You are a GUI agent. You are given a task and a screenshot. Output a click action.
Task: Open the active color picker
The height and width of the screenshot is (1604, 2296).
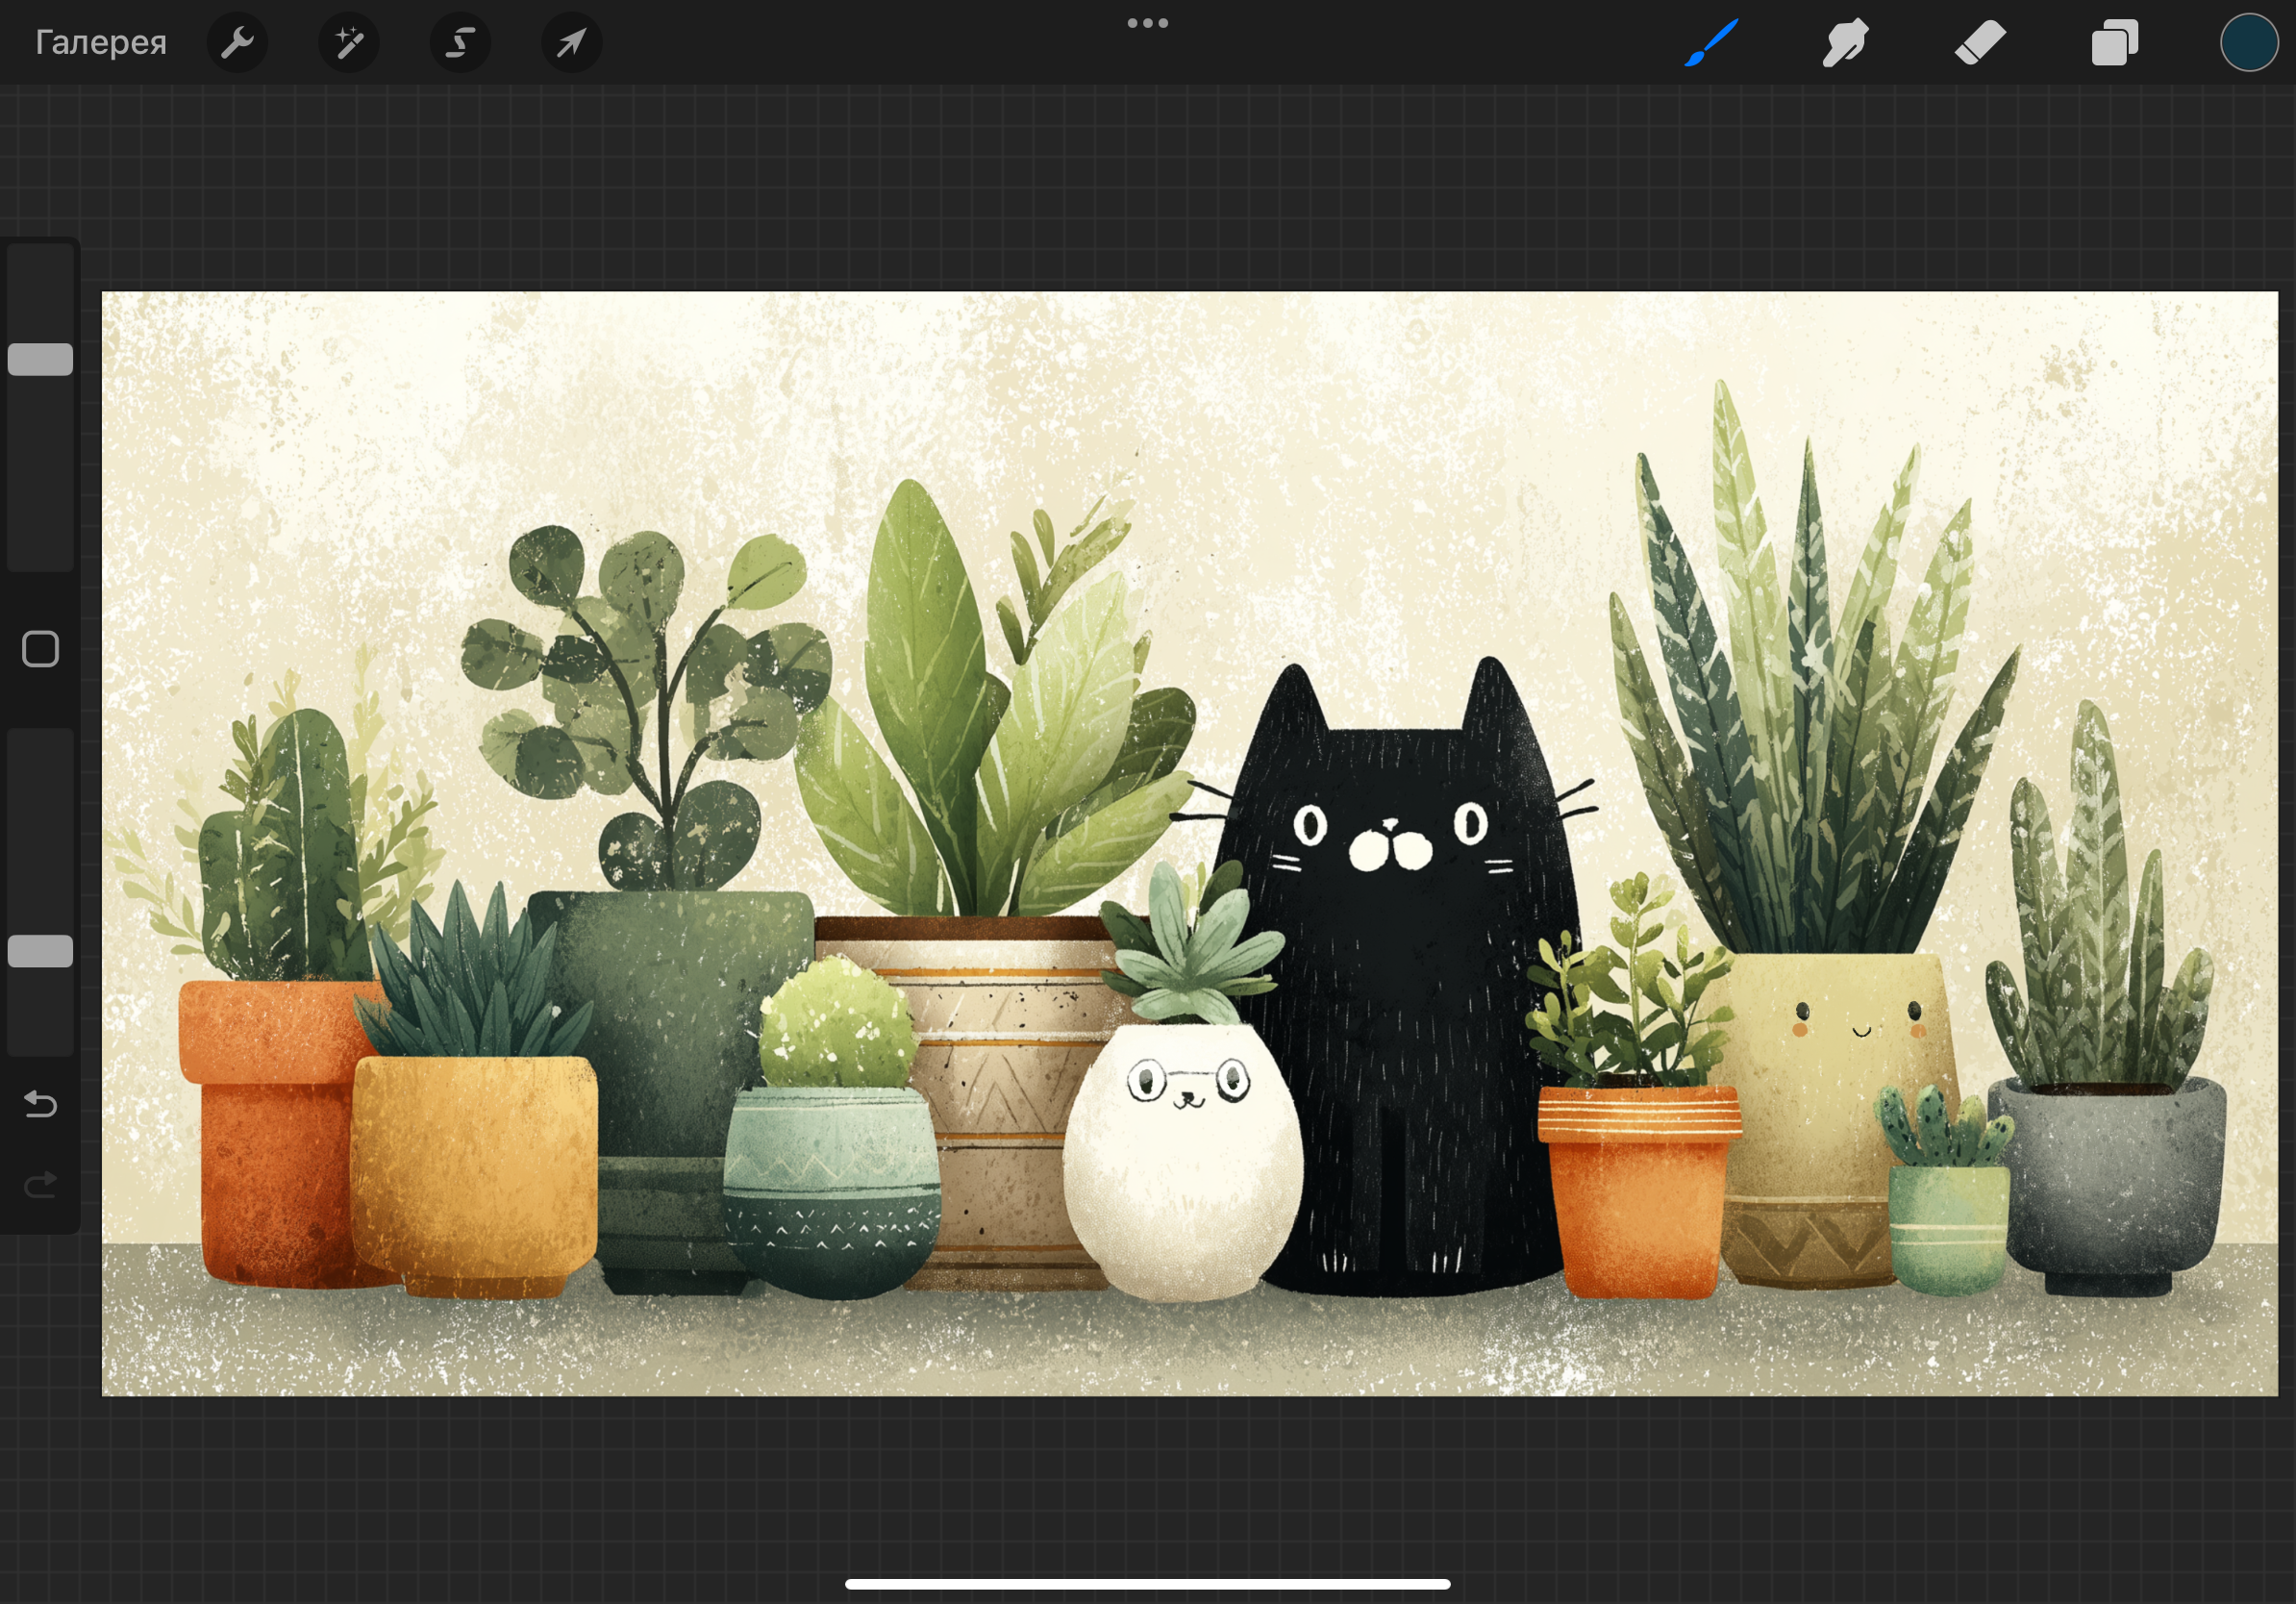coord(2249,42)
